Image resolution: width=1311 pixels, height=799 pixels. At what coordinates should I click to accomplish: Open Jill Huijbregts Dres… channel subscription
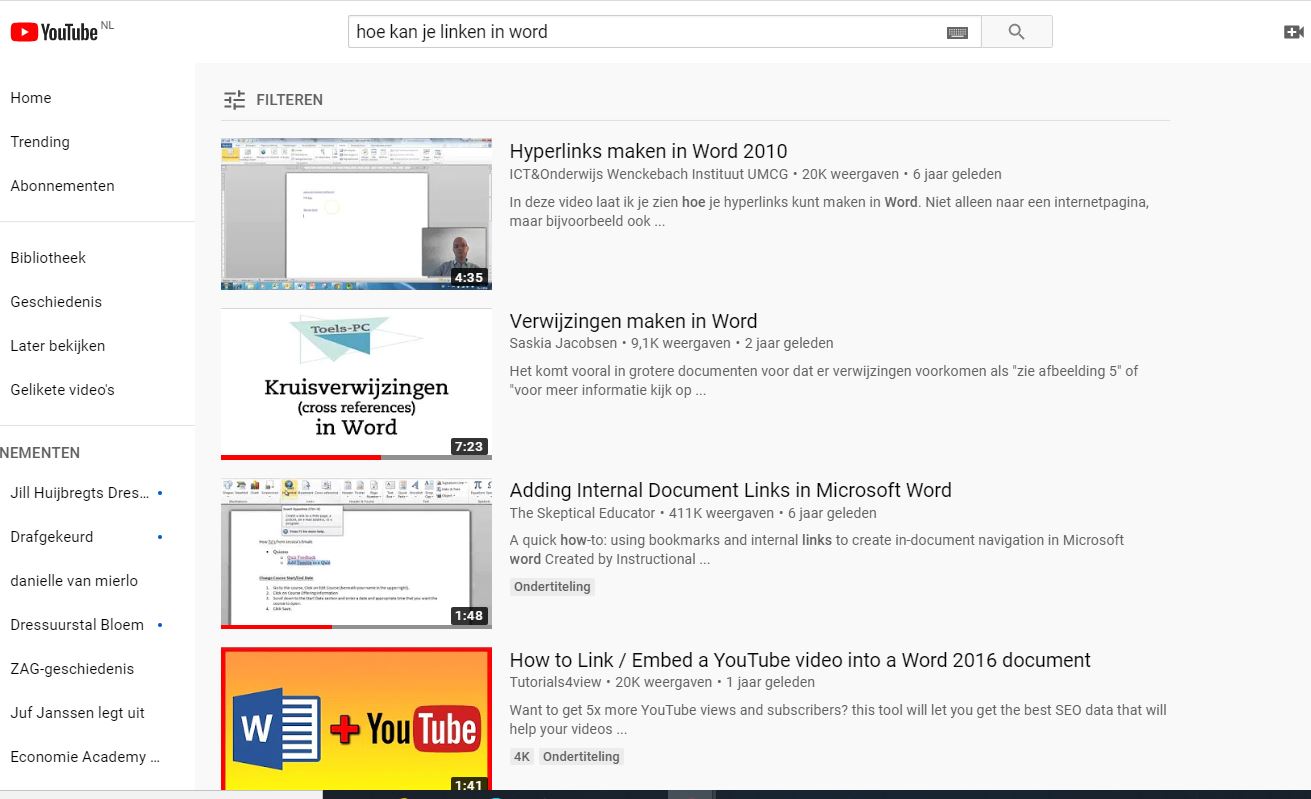80,493
